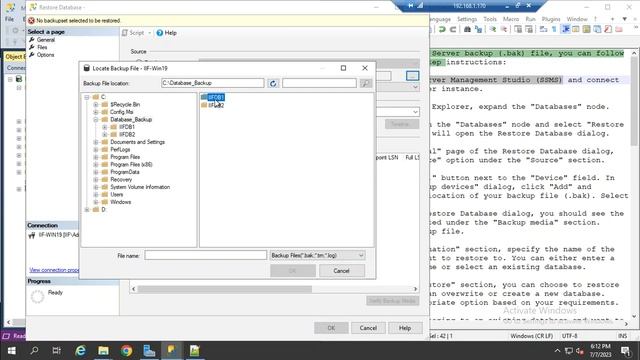This screenshot has width=640, height=360.
Task: Open the Macro menu in Notepad++
Action: [511, 19]
